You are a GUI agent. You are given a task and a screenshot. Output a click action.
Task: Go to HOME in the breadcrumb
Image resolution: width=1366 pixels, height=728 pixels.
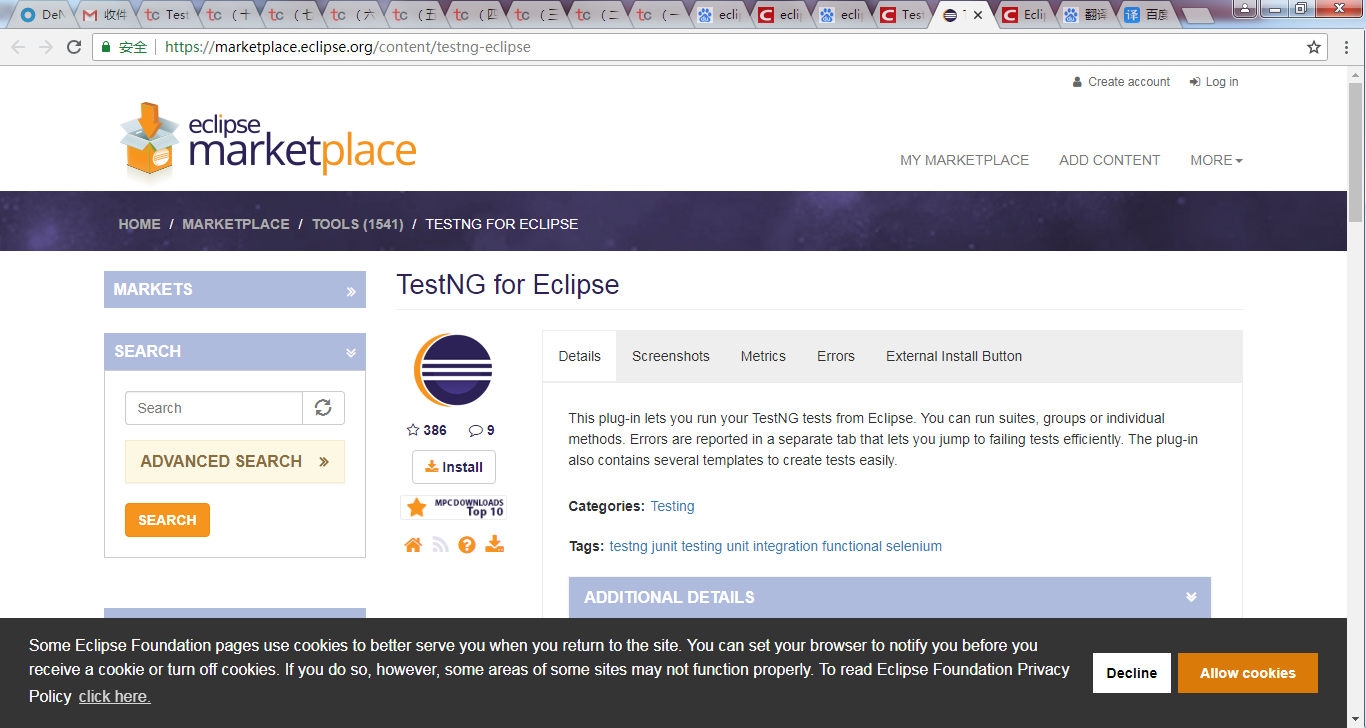coord(139,224)
